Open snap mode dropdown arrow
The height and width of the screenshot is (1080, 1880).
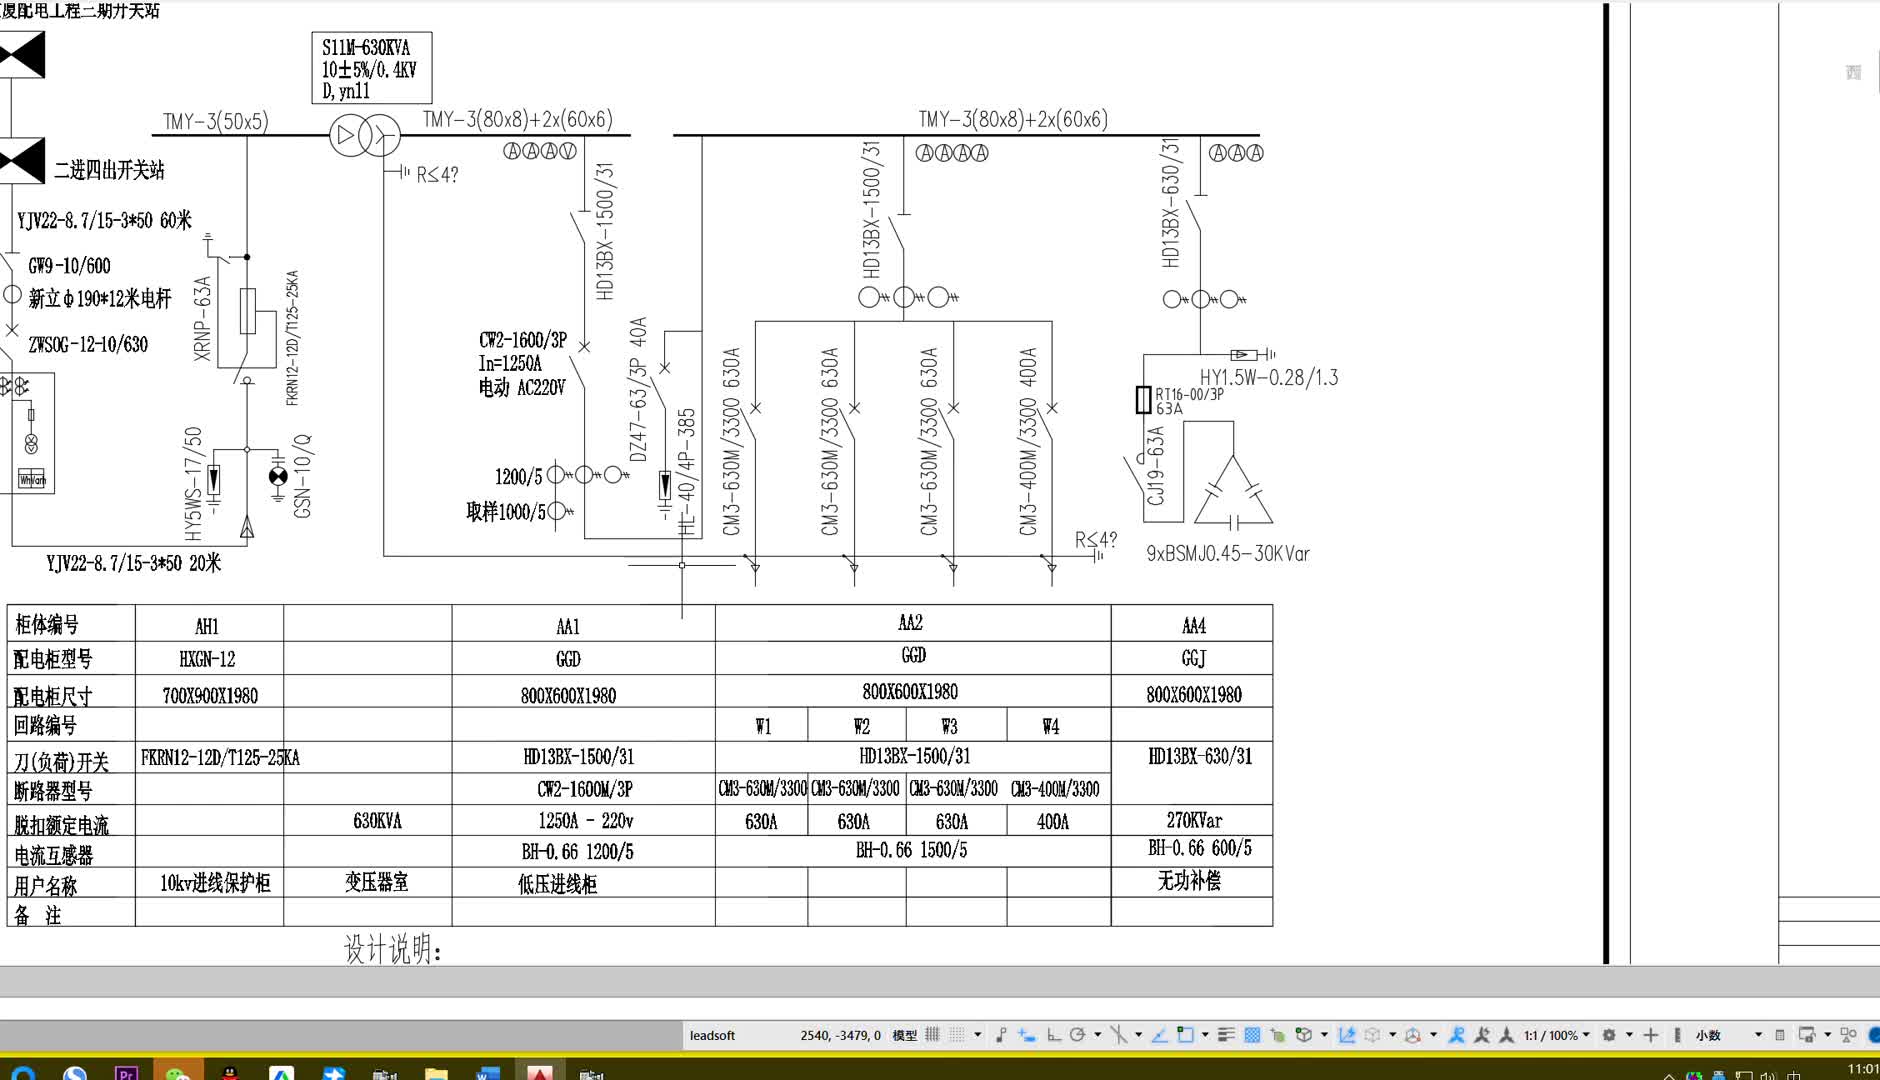click(x=978, y=1035)
